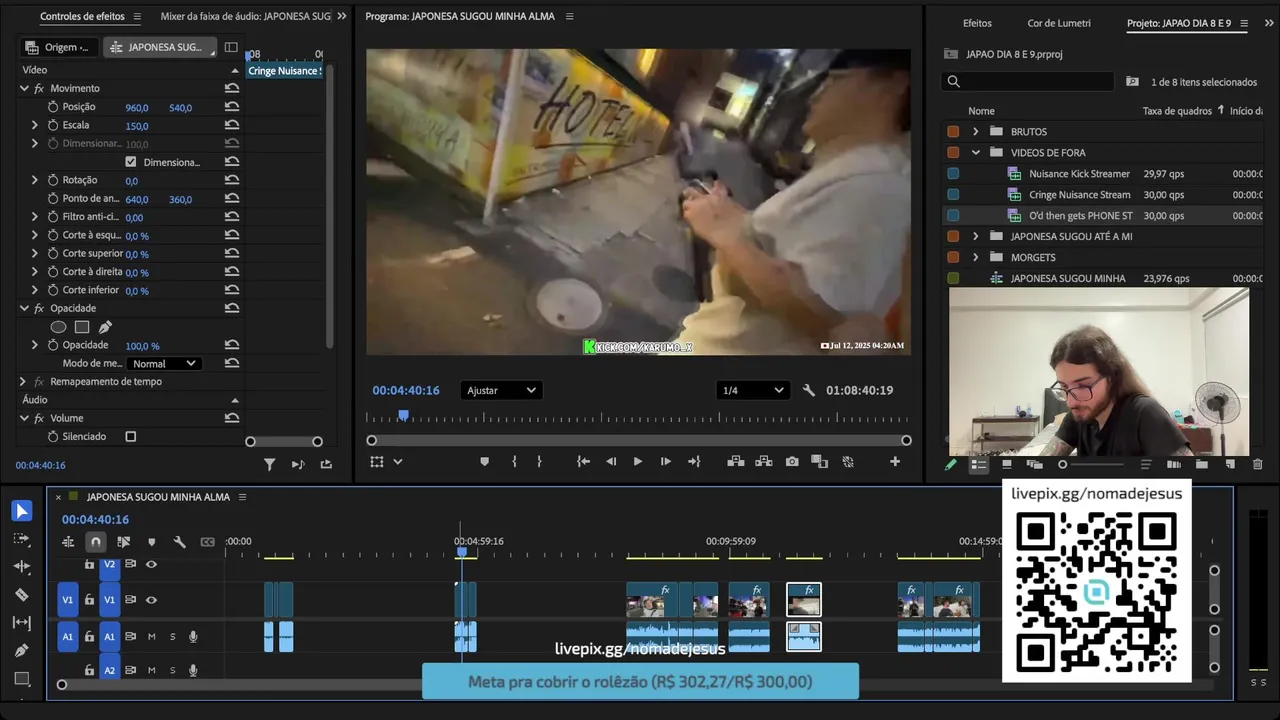The image size is (1280, 720).
Task: Solo audio track A1
Action: point(172,637)
